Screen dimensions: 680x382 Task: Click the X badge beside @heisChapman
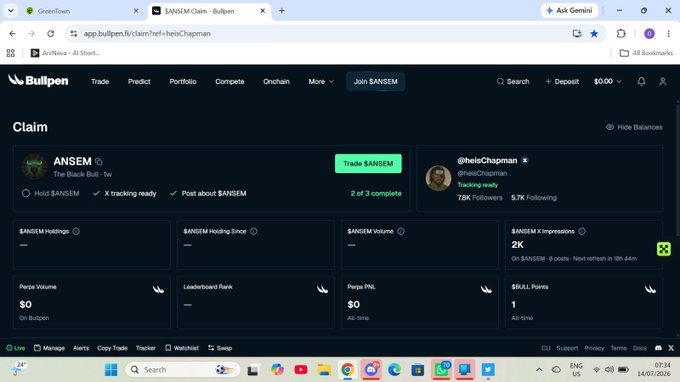[525, 160]
